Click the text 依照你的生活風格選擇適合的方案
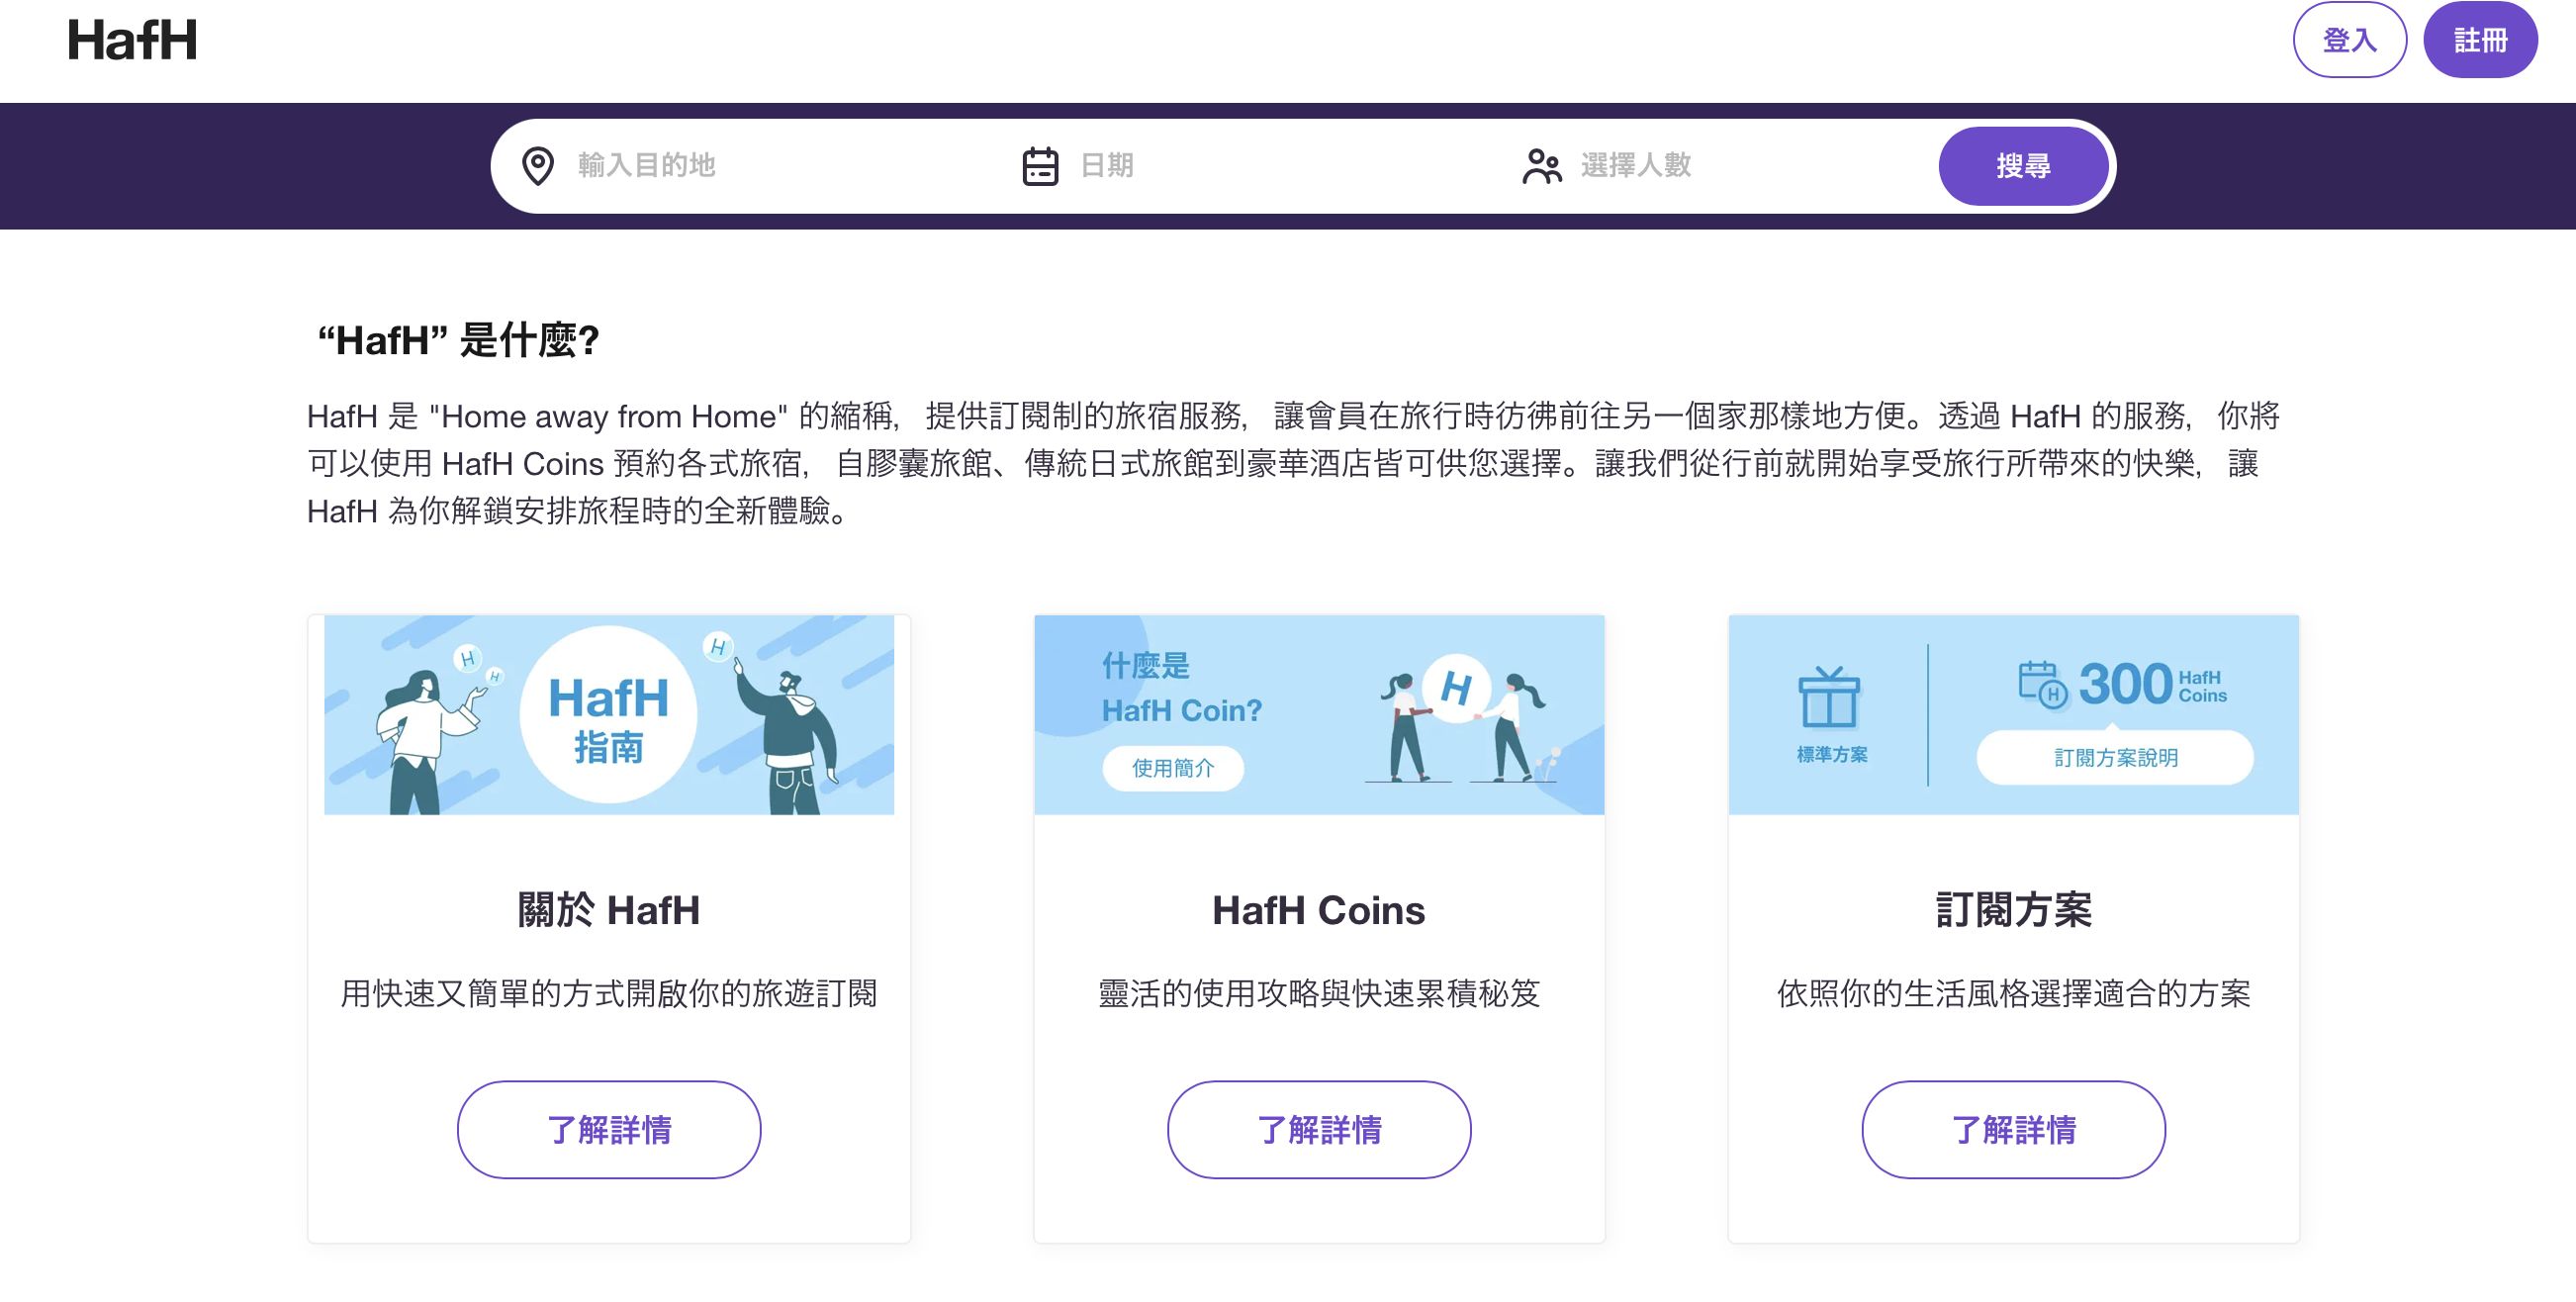 click(x=2013, y=993)
